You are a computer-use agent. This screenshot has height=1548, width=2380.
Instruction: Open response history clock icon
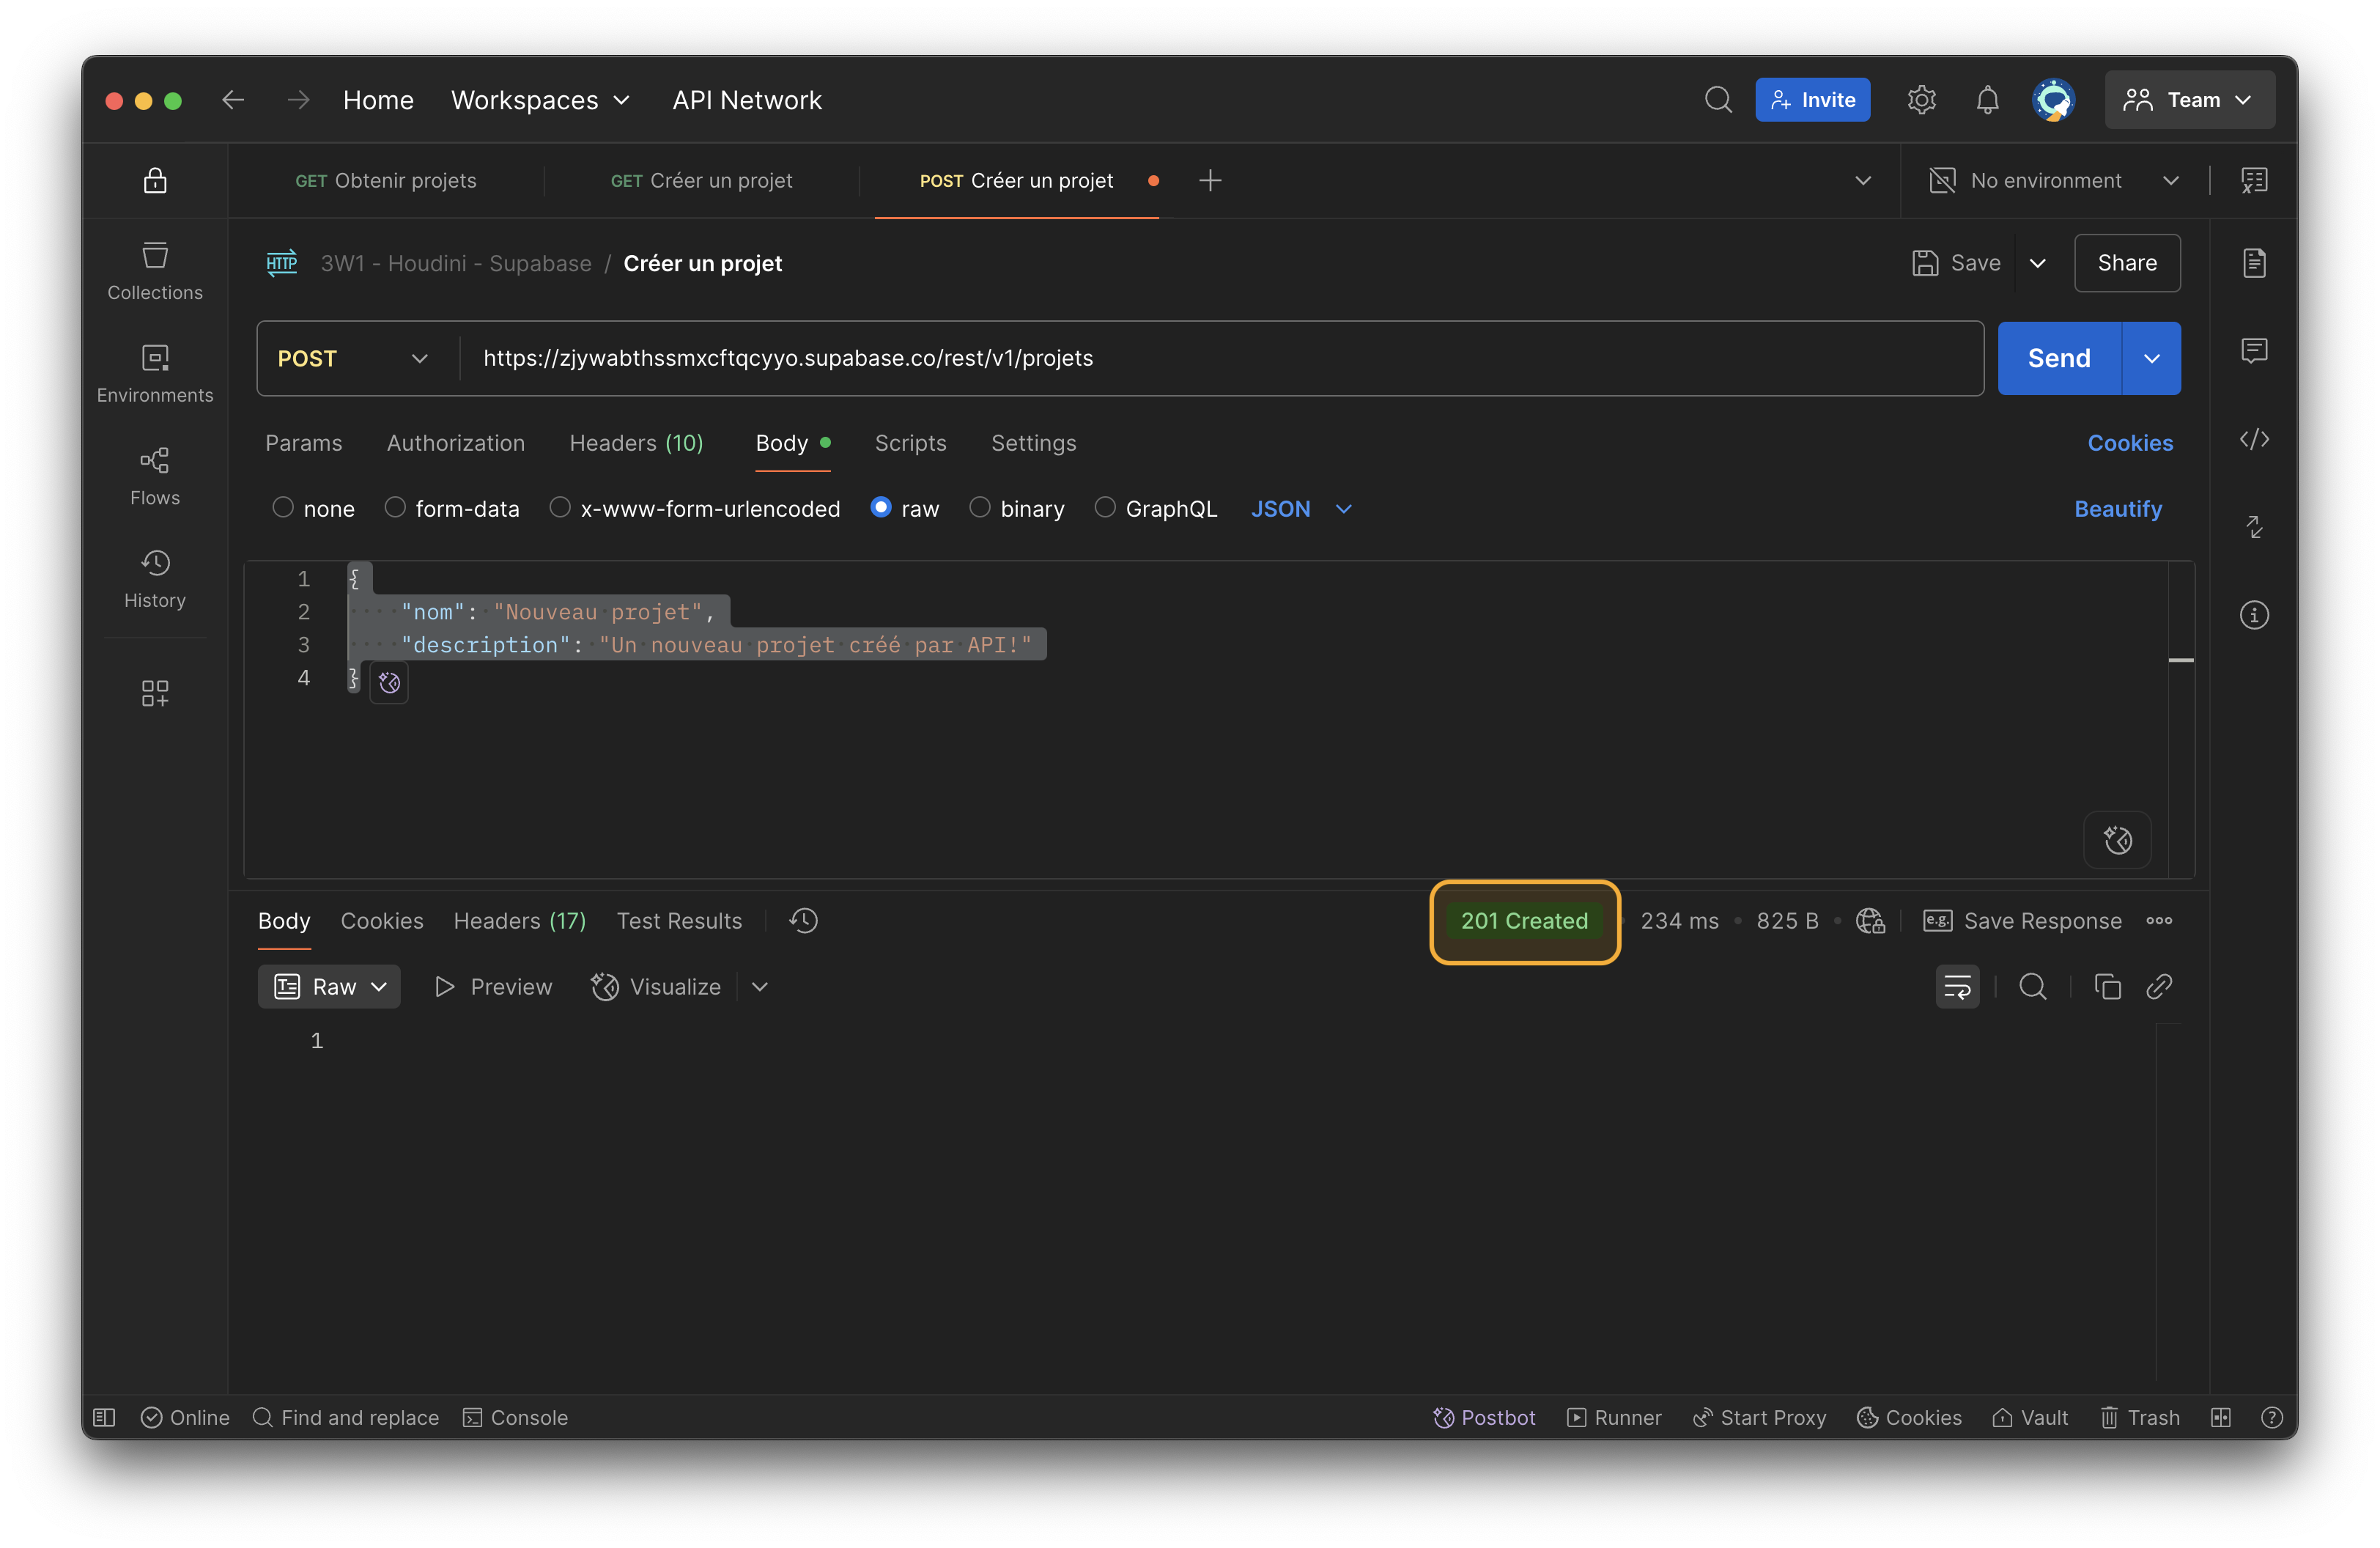click(x=803, y=921)
